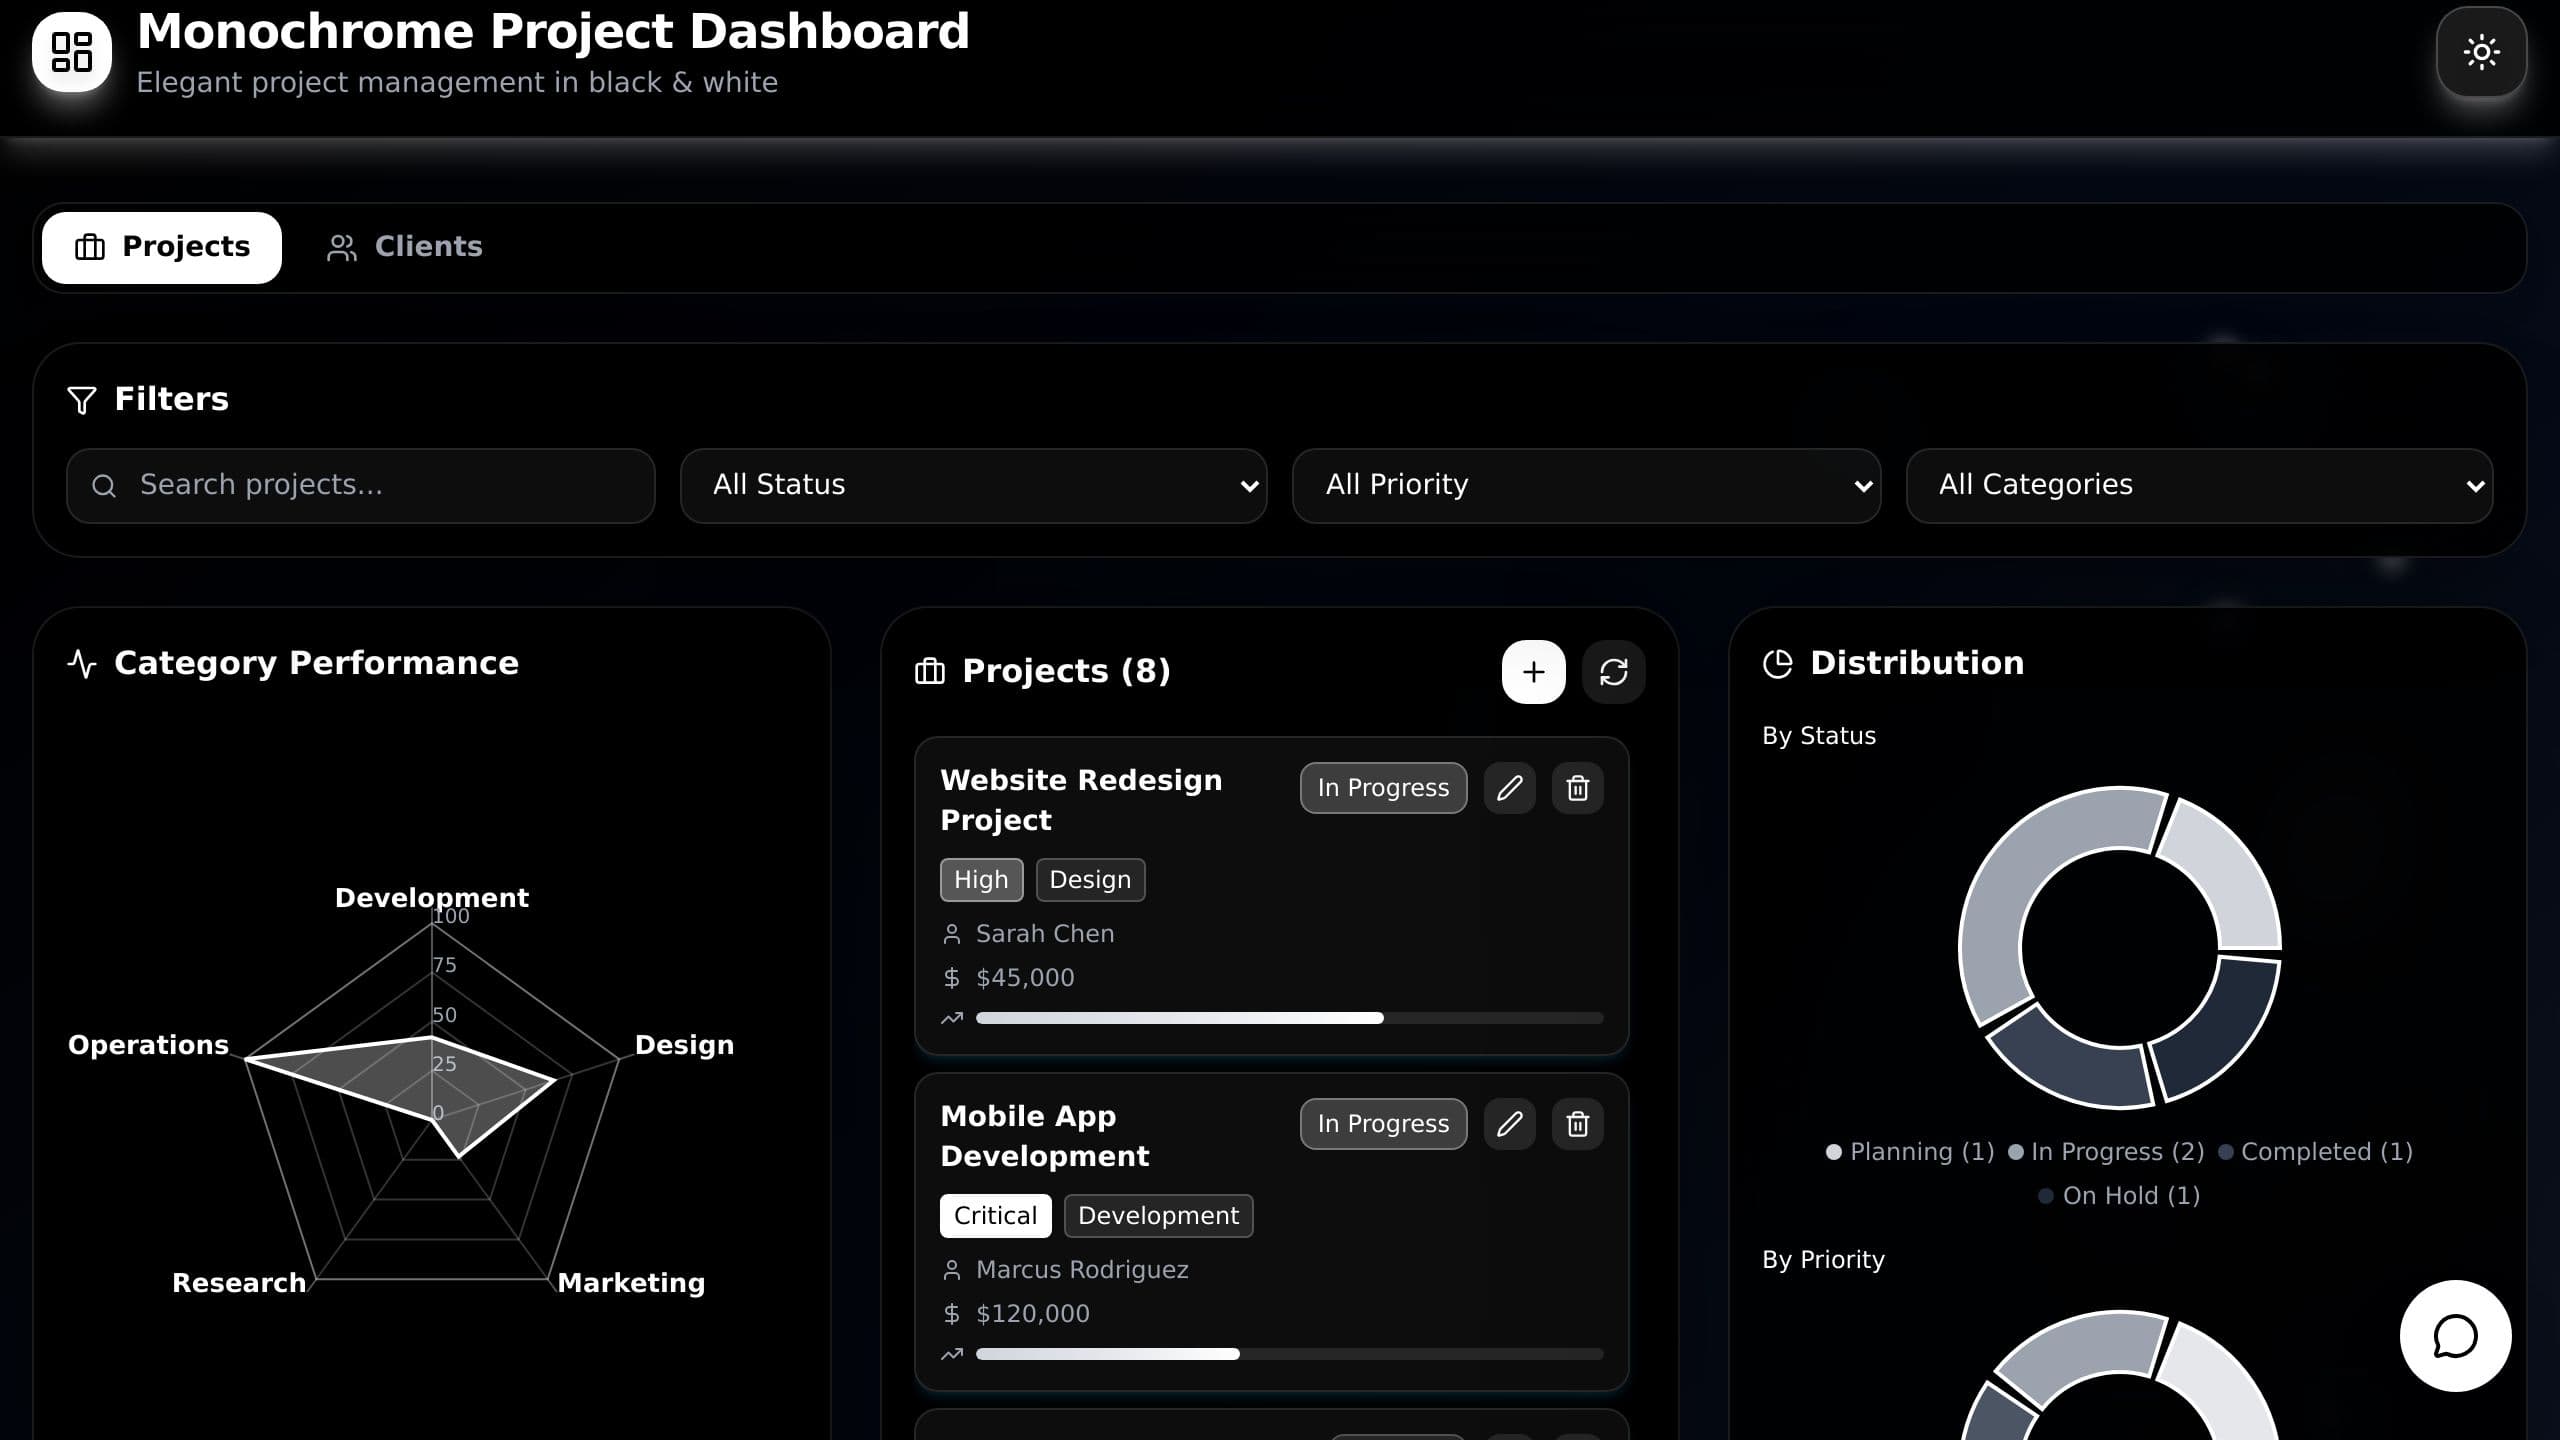The width and height of the screenshot is (2560, 1440).
Task: Click the Operations radar axis label
Action: click(148, 1045)
